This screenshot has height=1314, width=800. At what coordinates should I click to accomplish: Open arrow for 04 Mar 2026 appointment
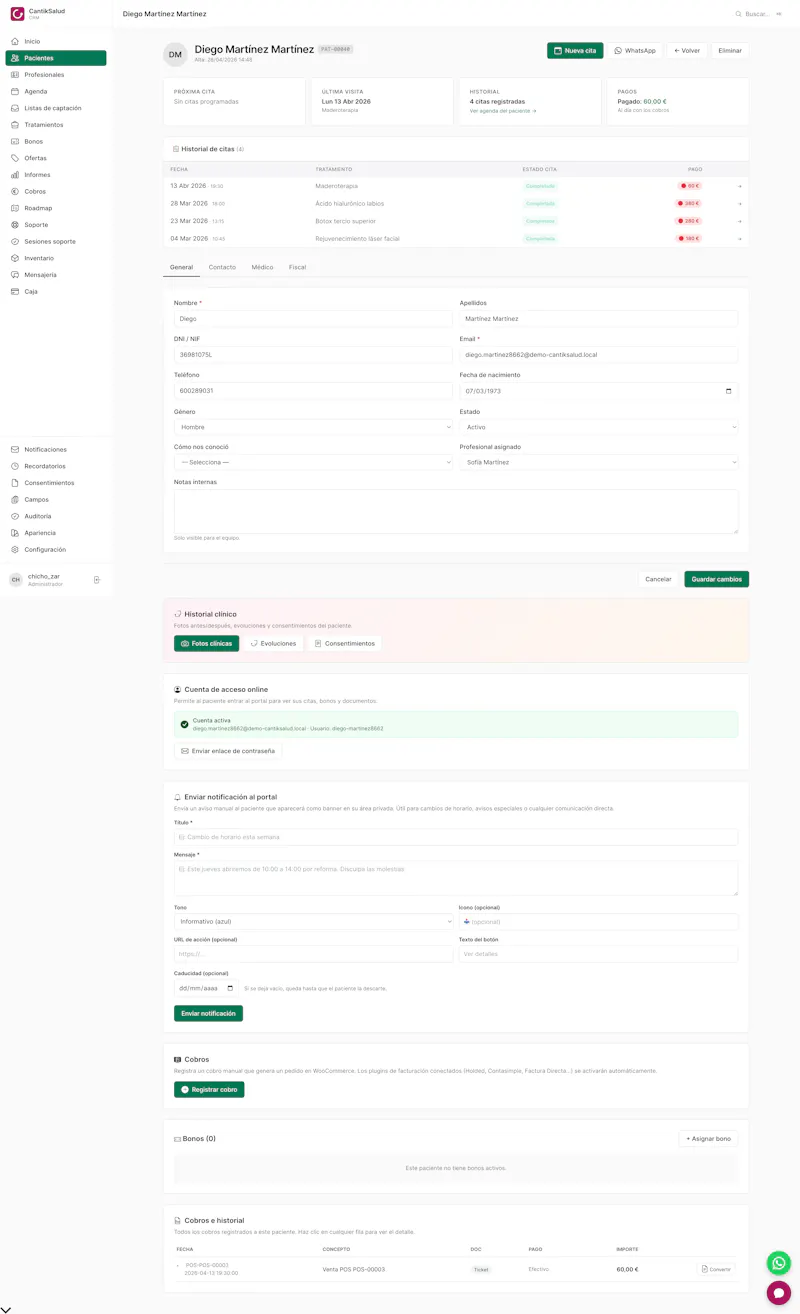[740, 238]
